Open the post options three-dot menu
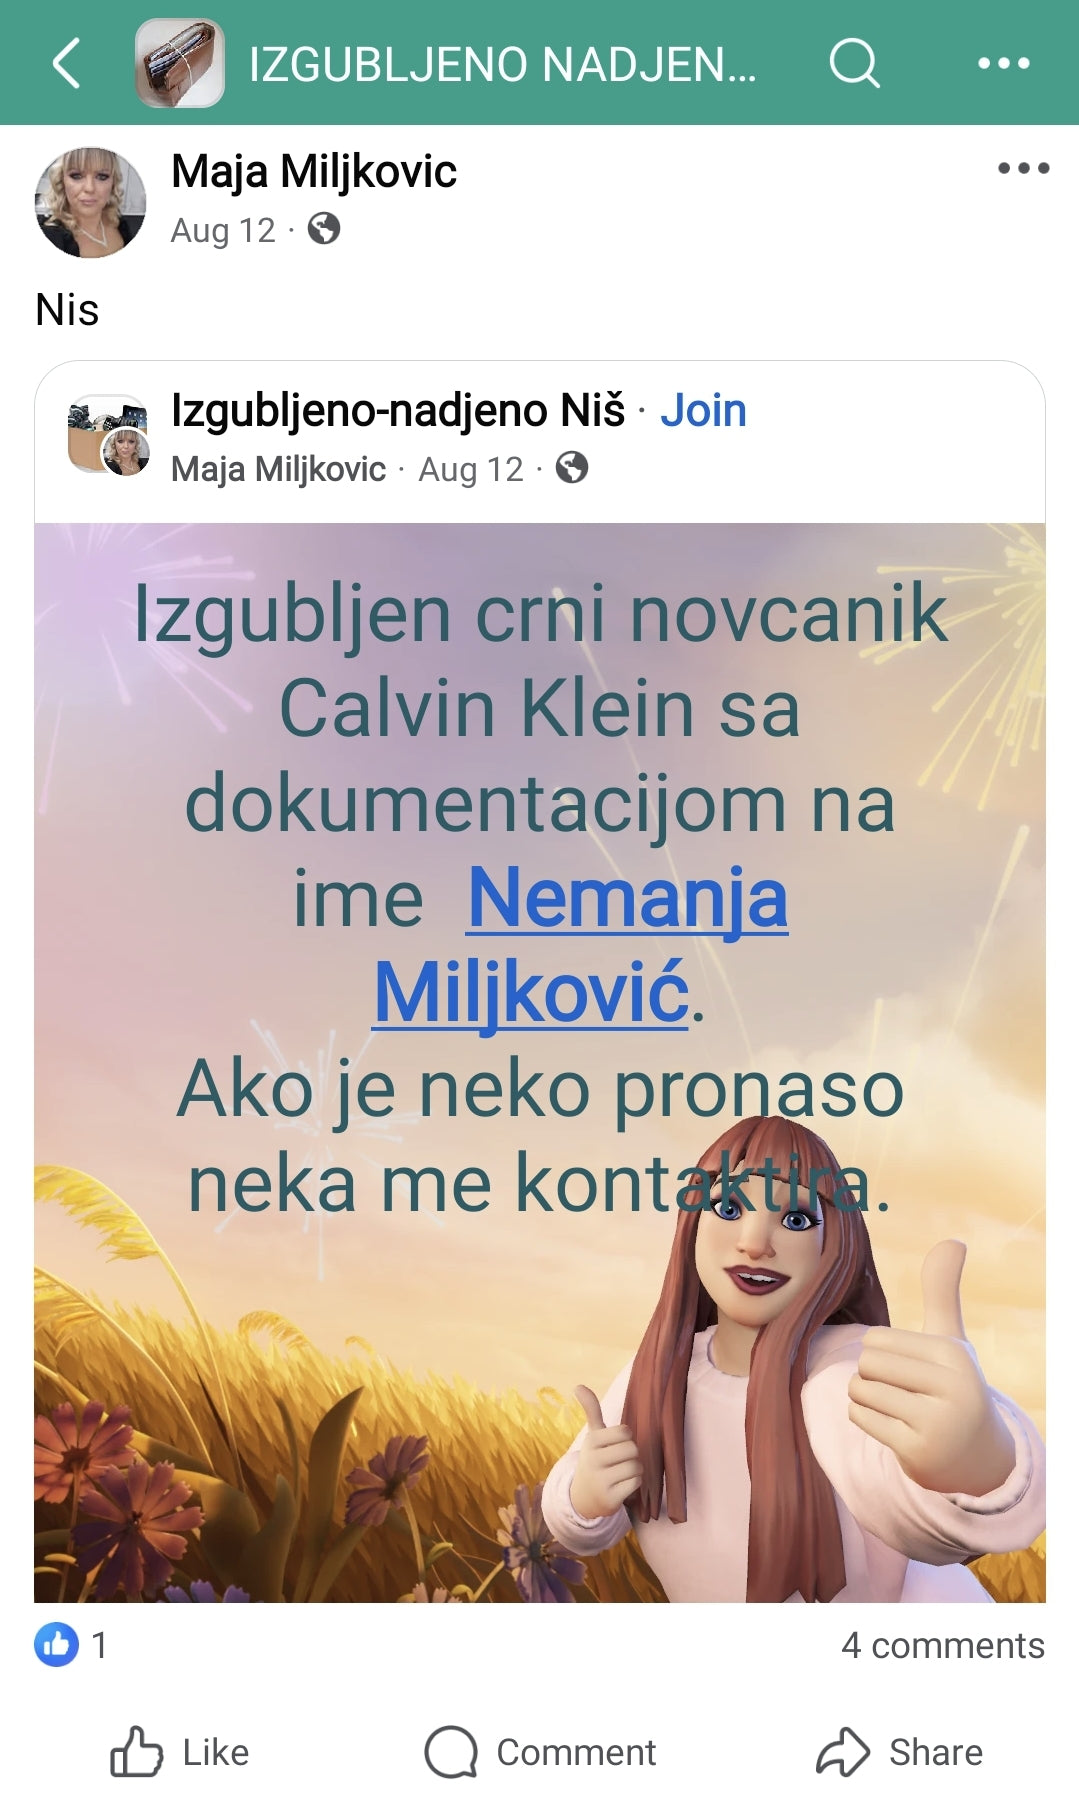1079x1808 pixels. 1023,168
